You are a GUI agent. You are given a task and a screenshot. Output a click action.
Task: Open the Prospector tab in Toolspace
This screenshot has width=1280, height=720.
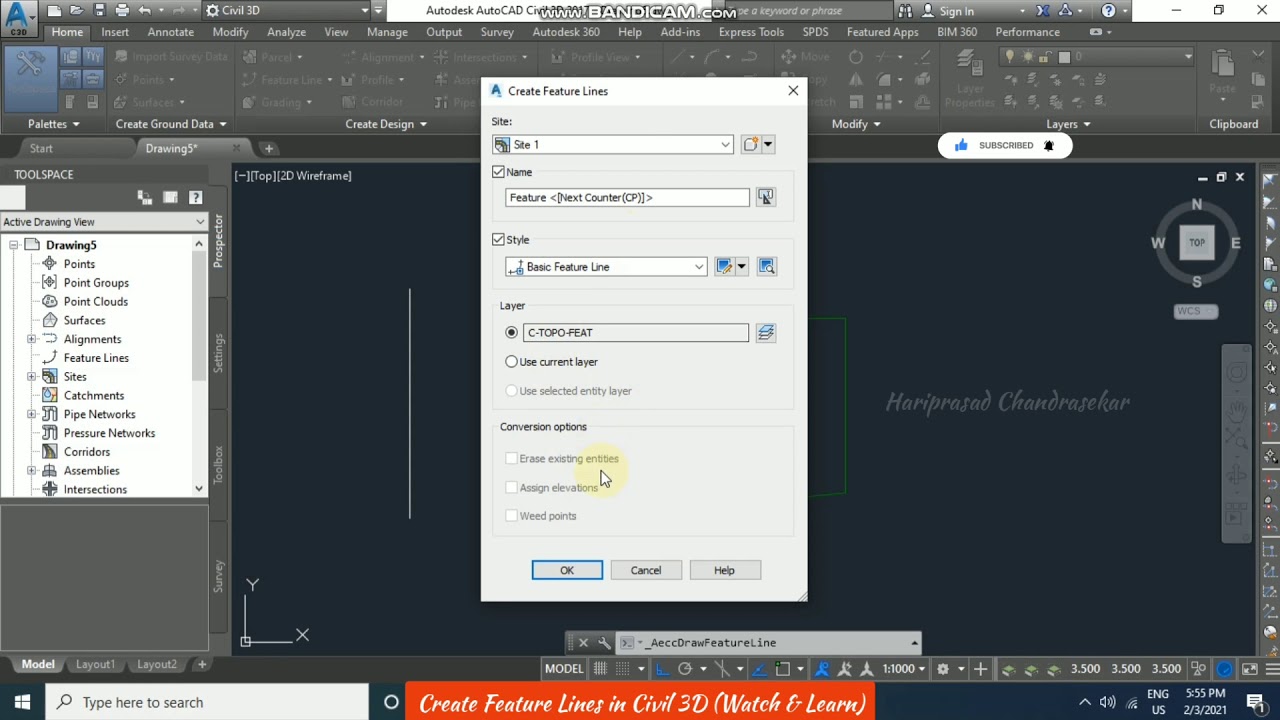click(218, 240)
